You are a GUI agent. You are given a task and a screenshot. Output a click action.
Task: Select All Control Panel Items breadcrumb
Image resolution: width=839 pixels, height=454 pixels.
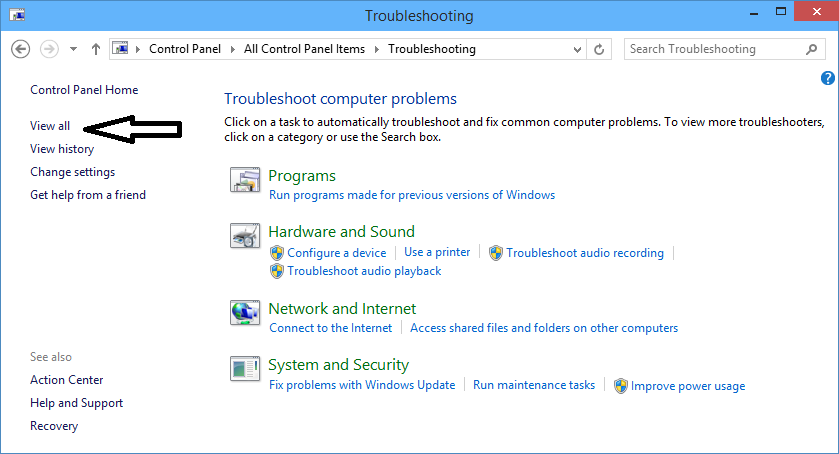tap(304, 49)
